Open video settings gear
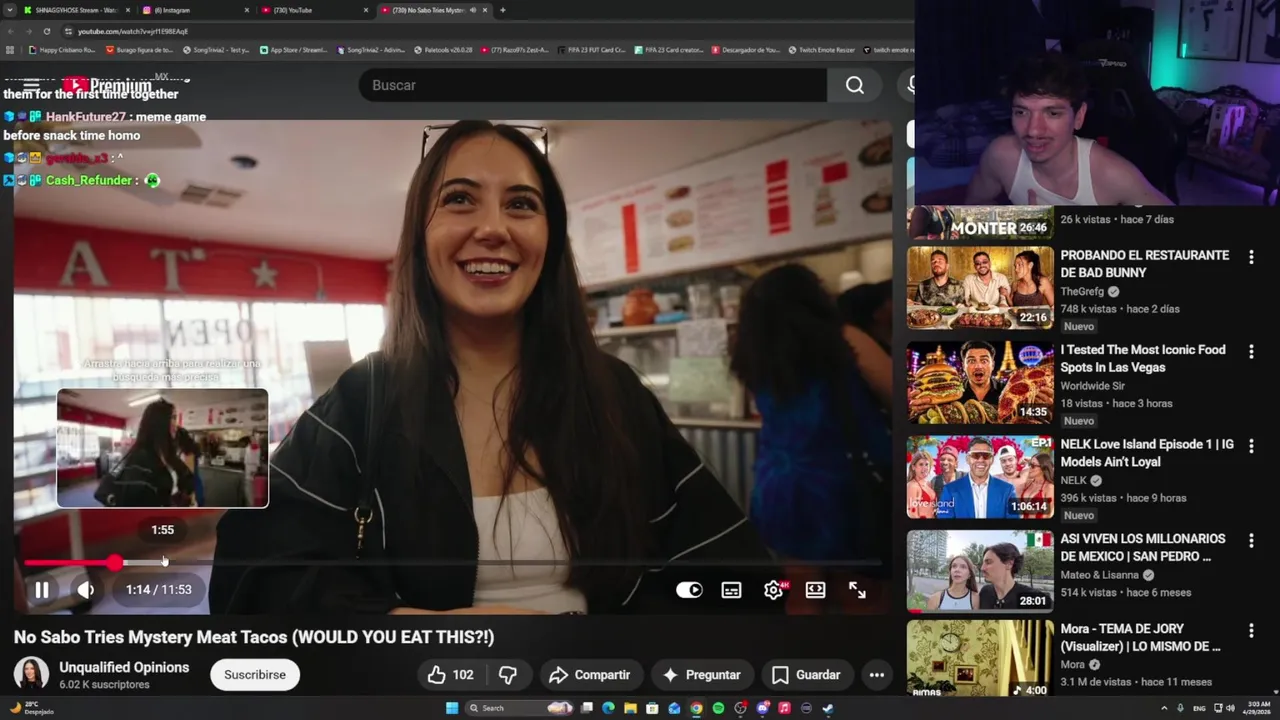The image size is (1280, 720). pos(773,590)
